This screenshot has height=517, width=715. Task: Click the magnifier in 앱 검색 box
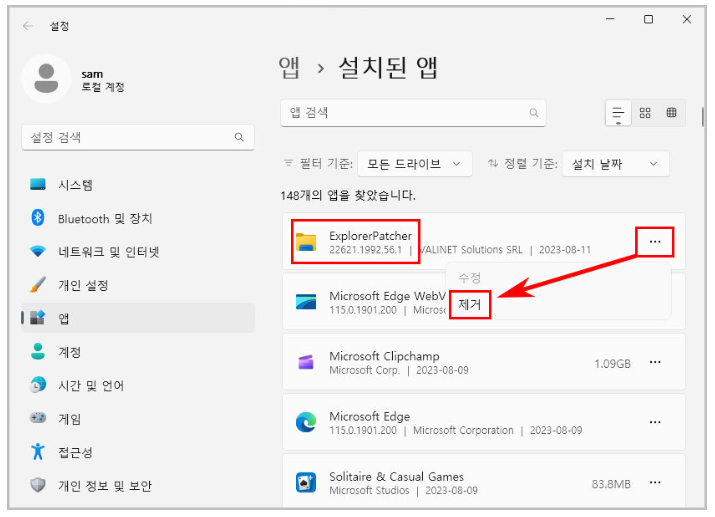coord(534,113)
